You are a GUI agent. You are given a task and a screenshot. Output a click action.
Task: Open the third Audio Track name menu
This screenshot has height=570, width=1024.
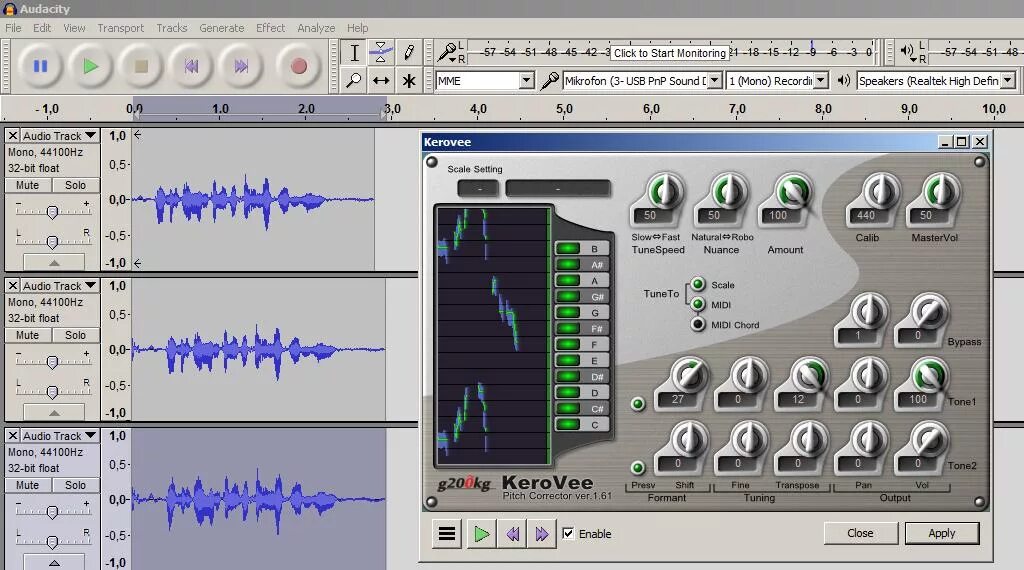pos(60,435)
